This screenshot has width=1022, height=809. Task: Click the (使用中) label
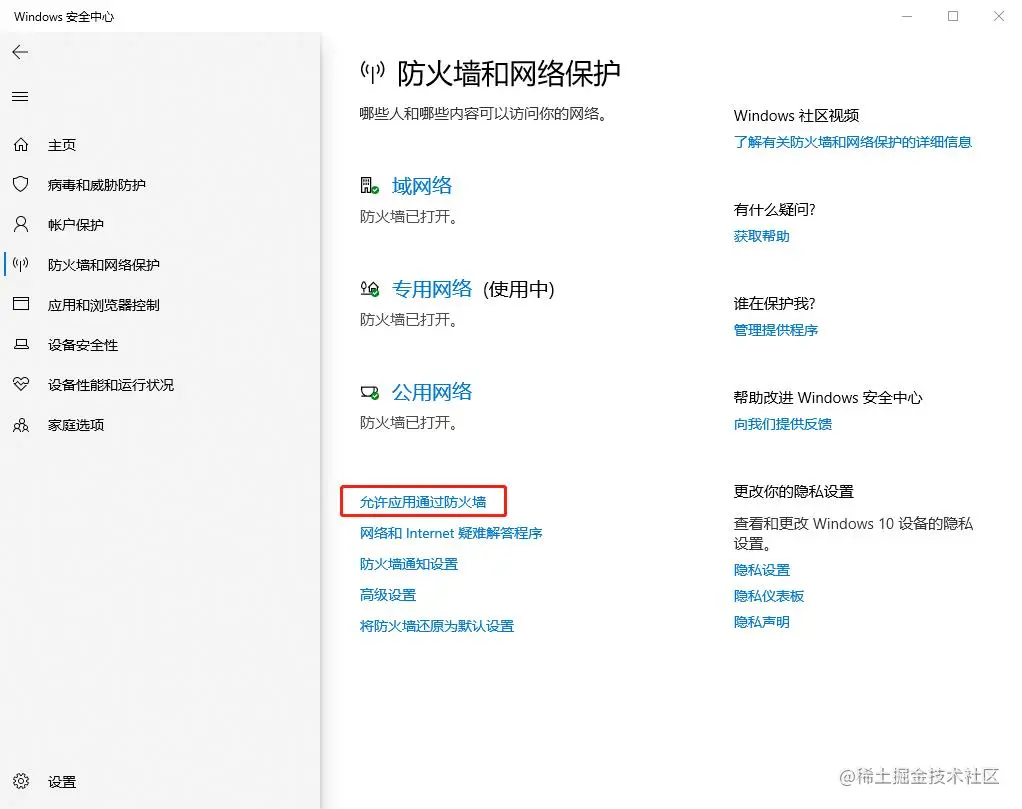point(519,289)
